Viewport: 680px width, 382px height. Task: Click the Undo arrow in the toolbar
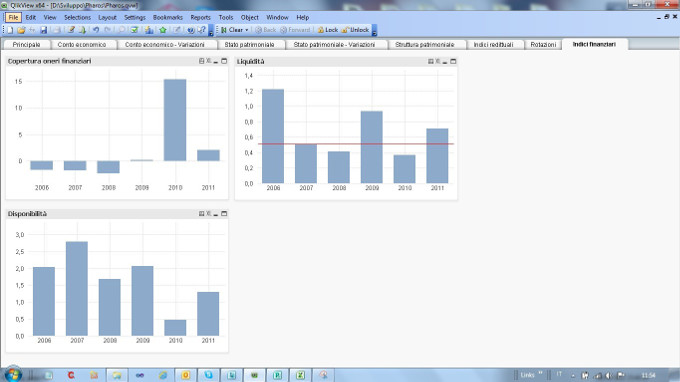pyautogui.click(x=96, y=30)
